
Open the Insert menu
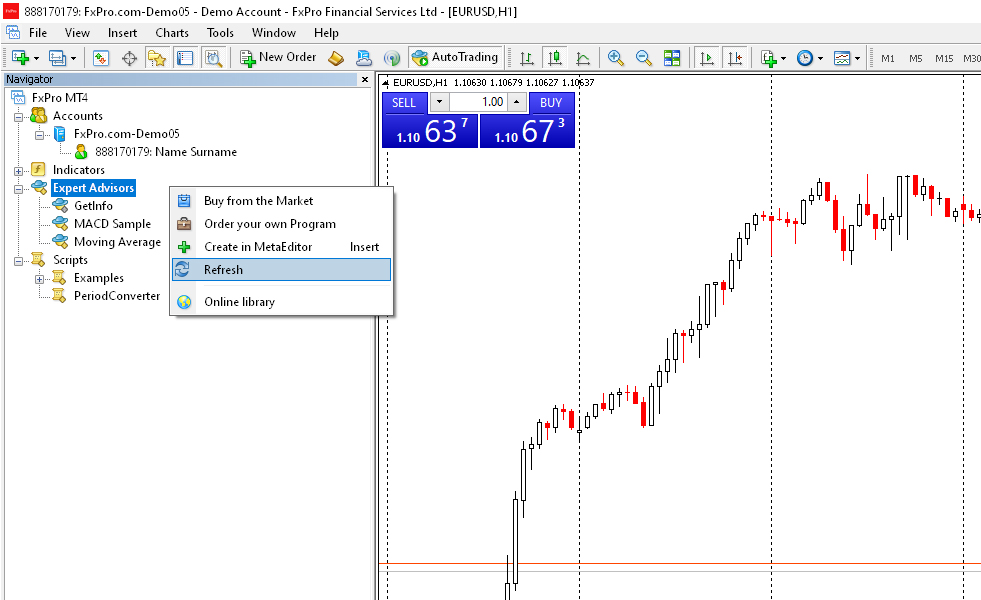tap(122, 33)
